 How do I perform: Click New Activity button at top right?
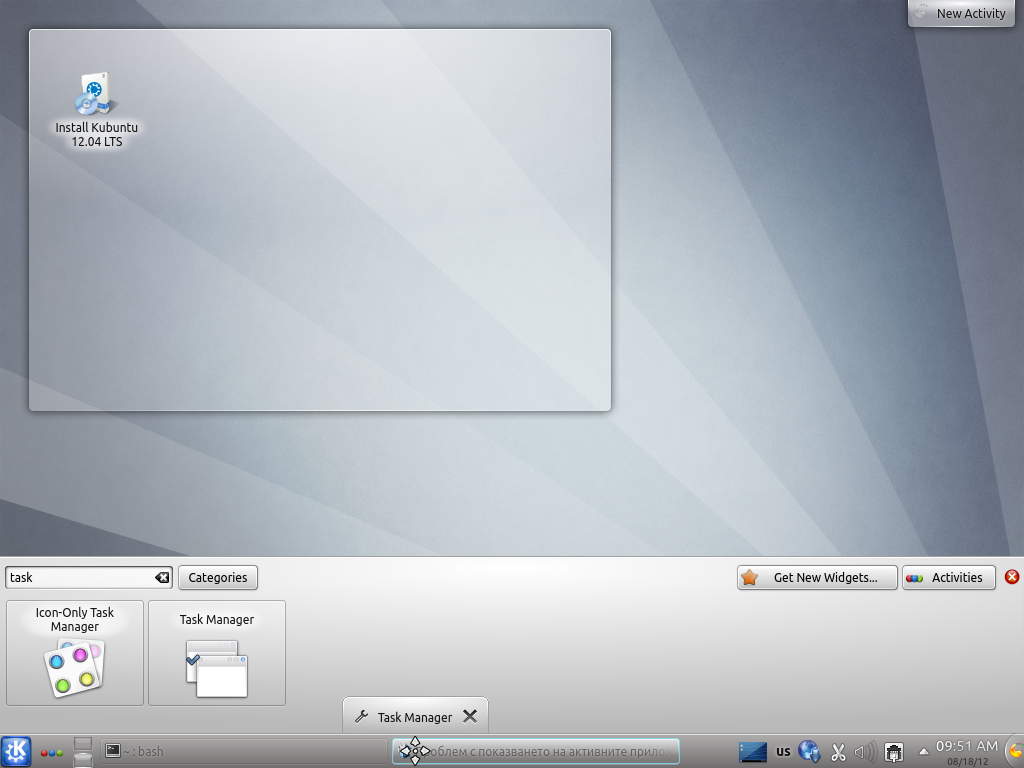click(962, 13)
